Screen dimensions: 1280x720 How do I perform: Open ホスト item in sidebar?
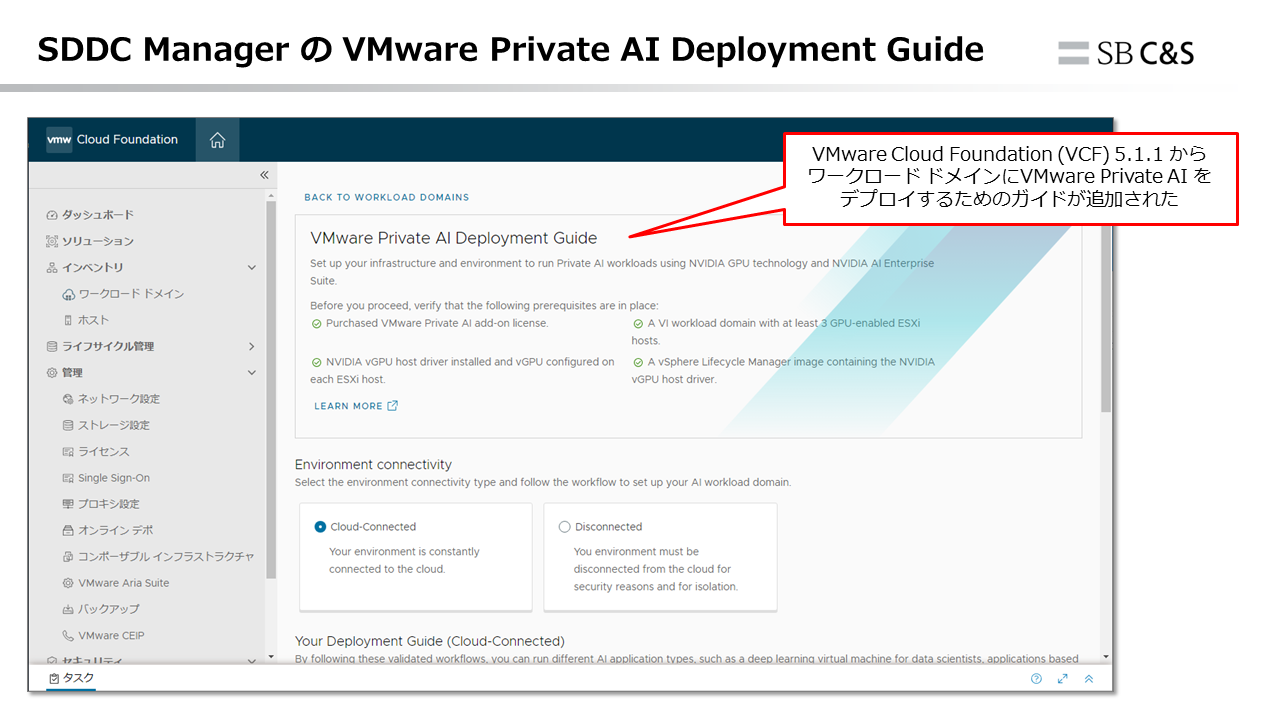[x=94, y=320]
